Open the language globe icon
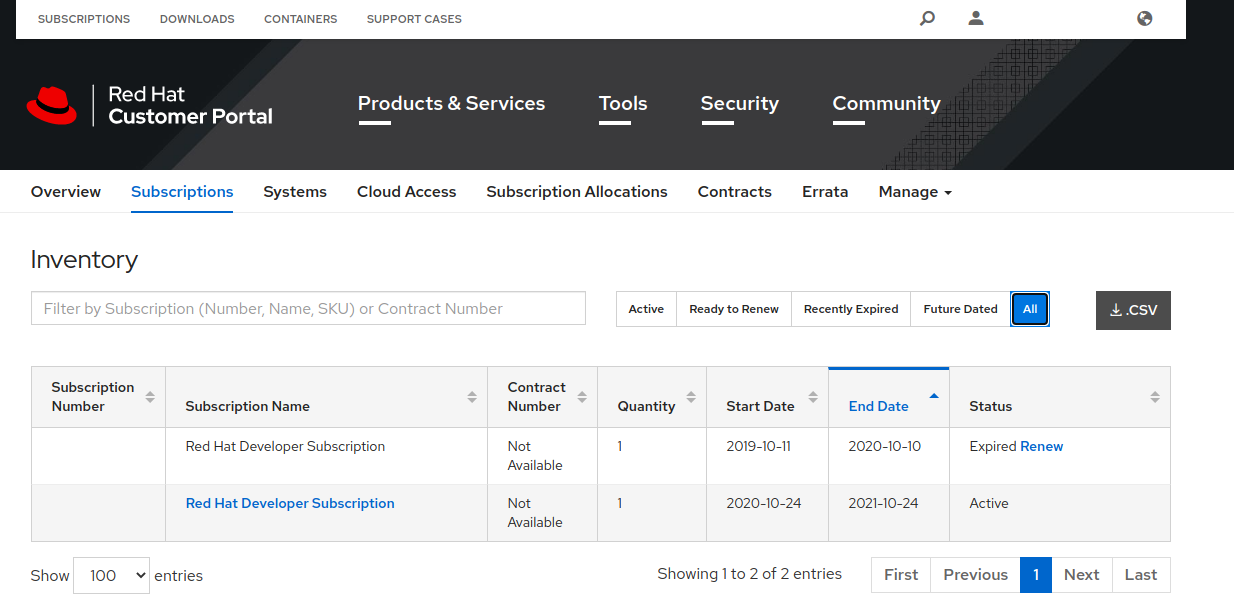Image resolution: width=1234 pixels, height=606 pixels. [x=1145, y=18]
